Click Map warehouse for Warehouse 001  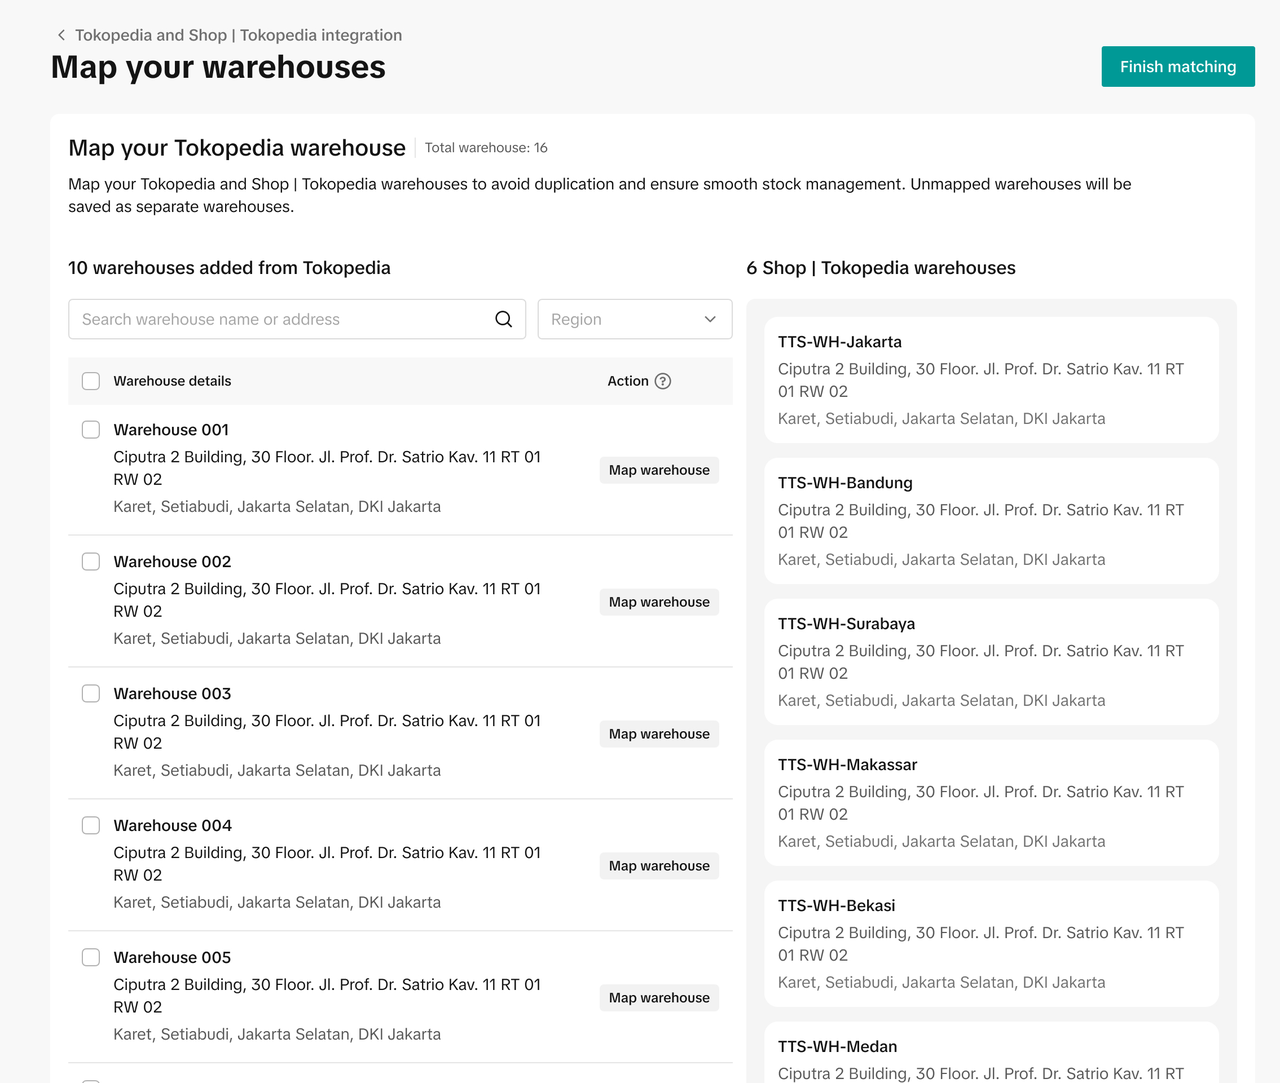pos(659,470)
